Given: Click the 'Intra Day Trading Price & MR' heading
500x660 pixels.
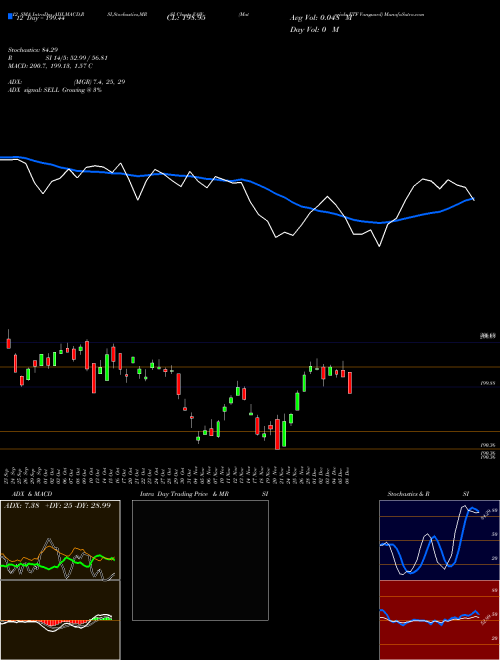Looking at the screenshot, I should 185,494.
